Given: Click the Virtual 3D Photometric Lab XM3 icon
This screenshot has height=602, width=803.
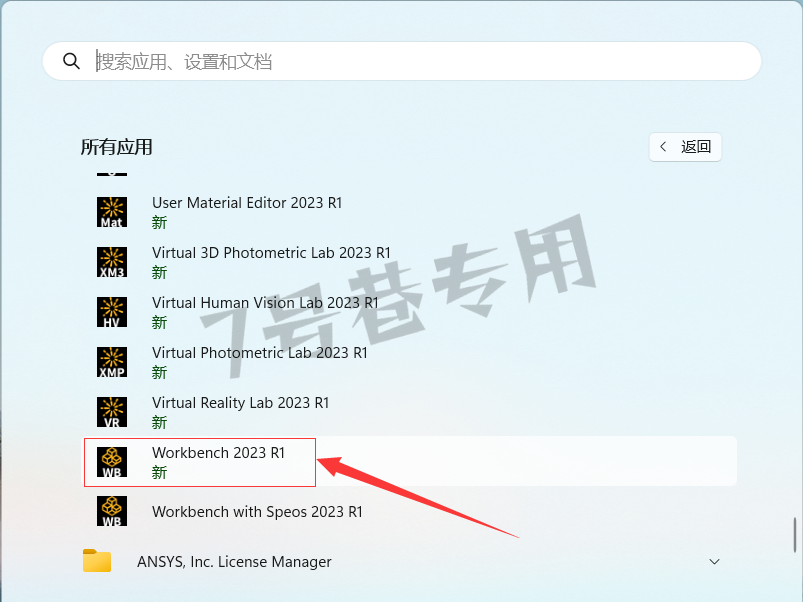Looking at the screenshot, I should [x=112, y=262].
